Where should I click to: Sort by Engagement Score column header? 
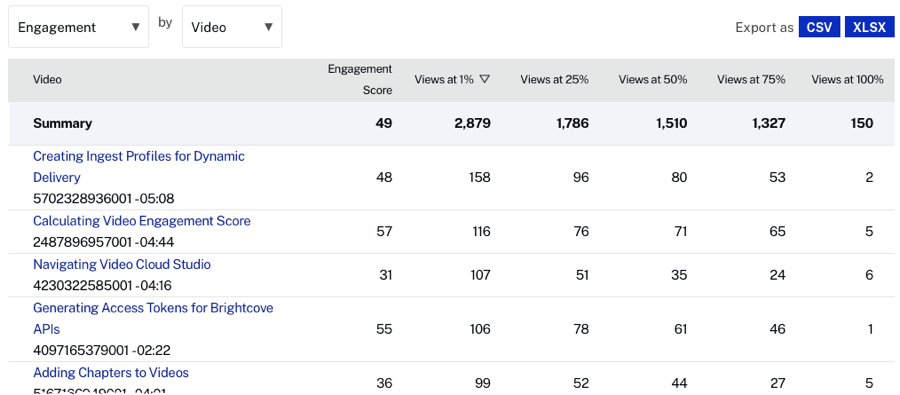360,79
